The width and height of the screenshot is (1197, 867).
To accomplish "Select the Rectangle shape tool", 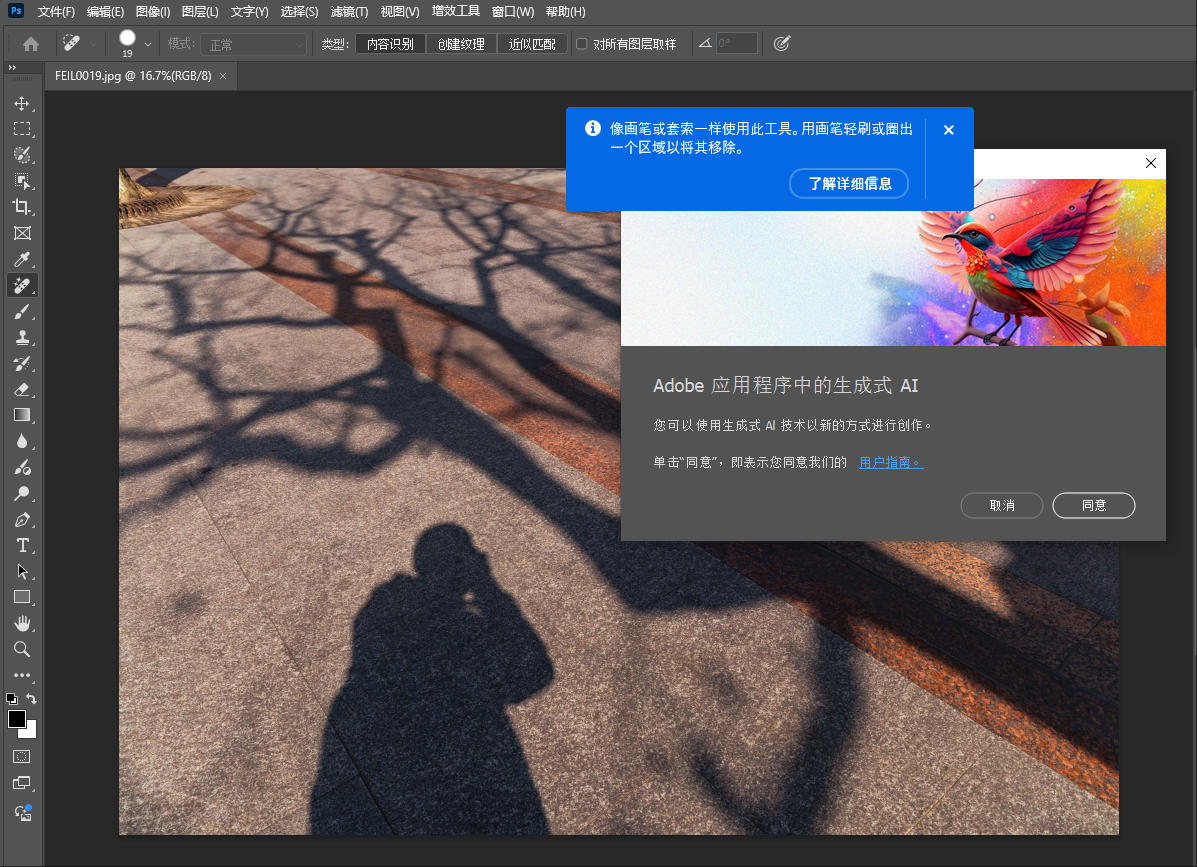I will (22, 598).
